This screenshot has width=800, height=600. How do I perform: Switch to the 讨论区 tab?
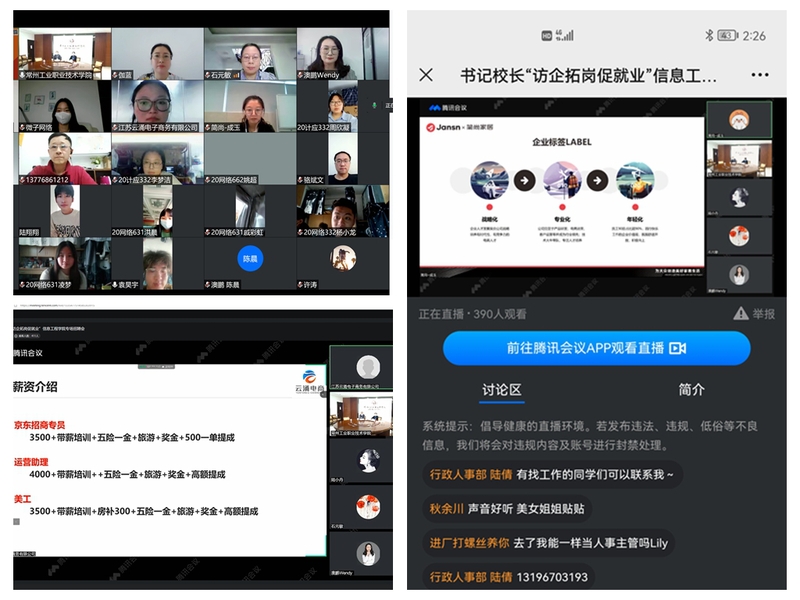(x=502, y=389)
